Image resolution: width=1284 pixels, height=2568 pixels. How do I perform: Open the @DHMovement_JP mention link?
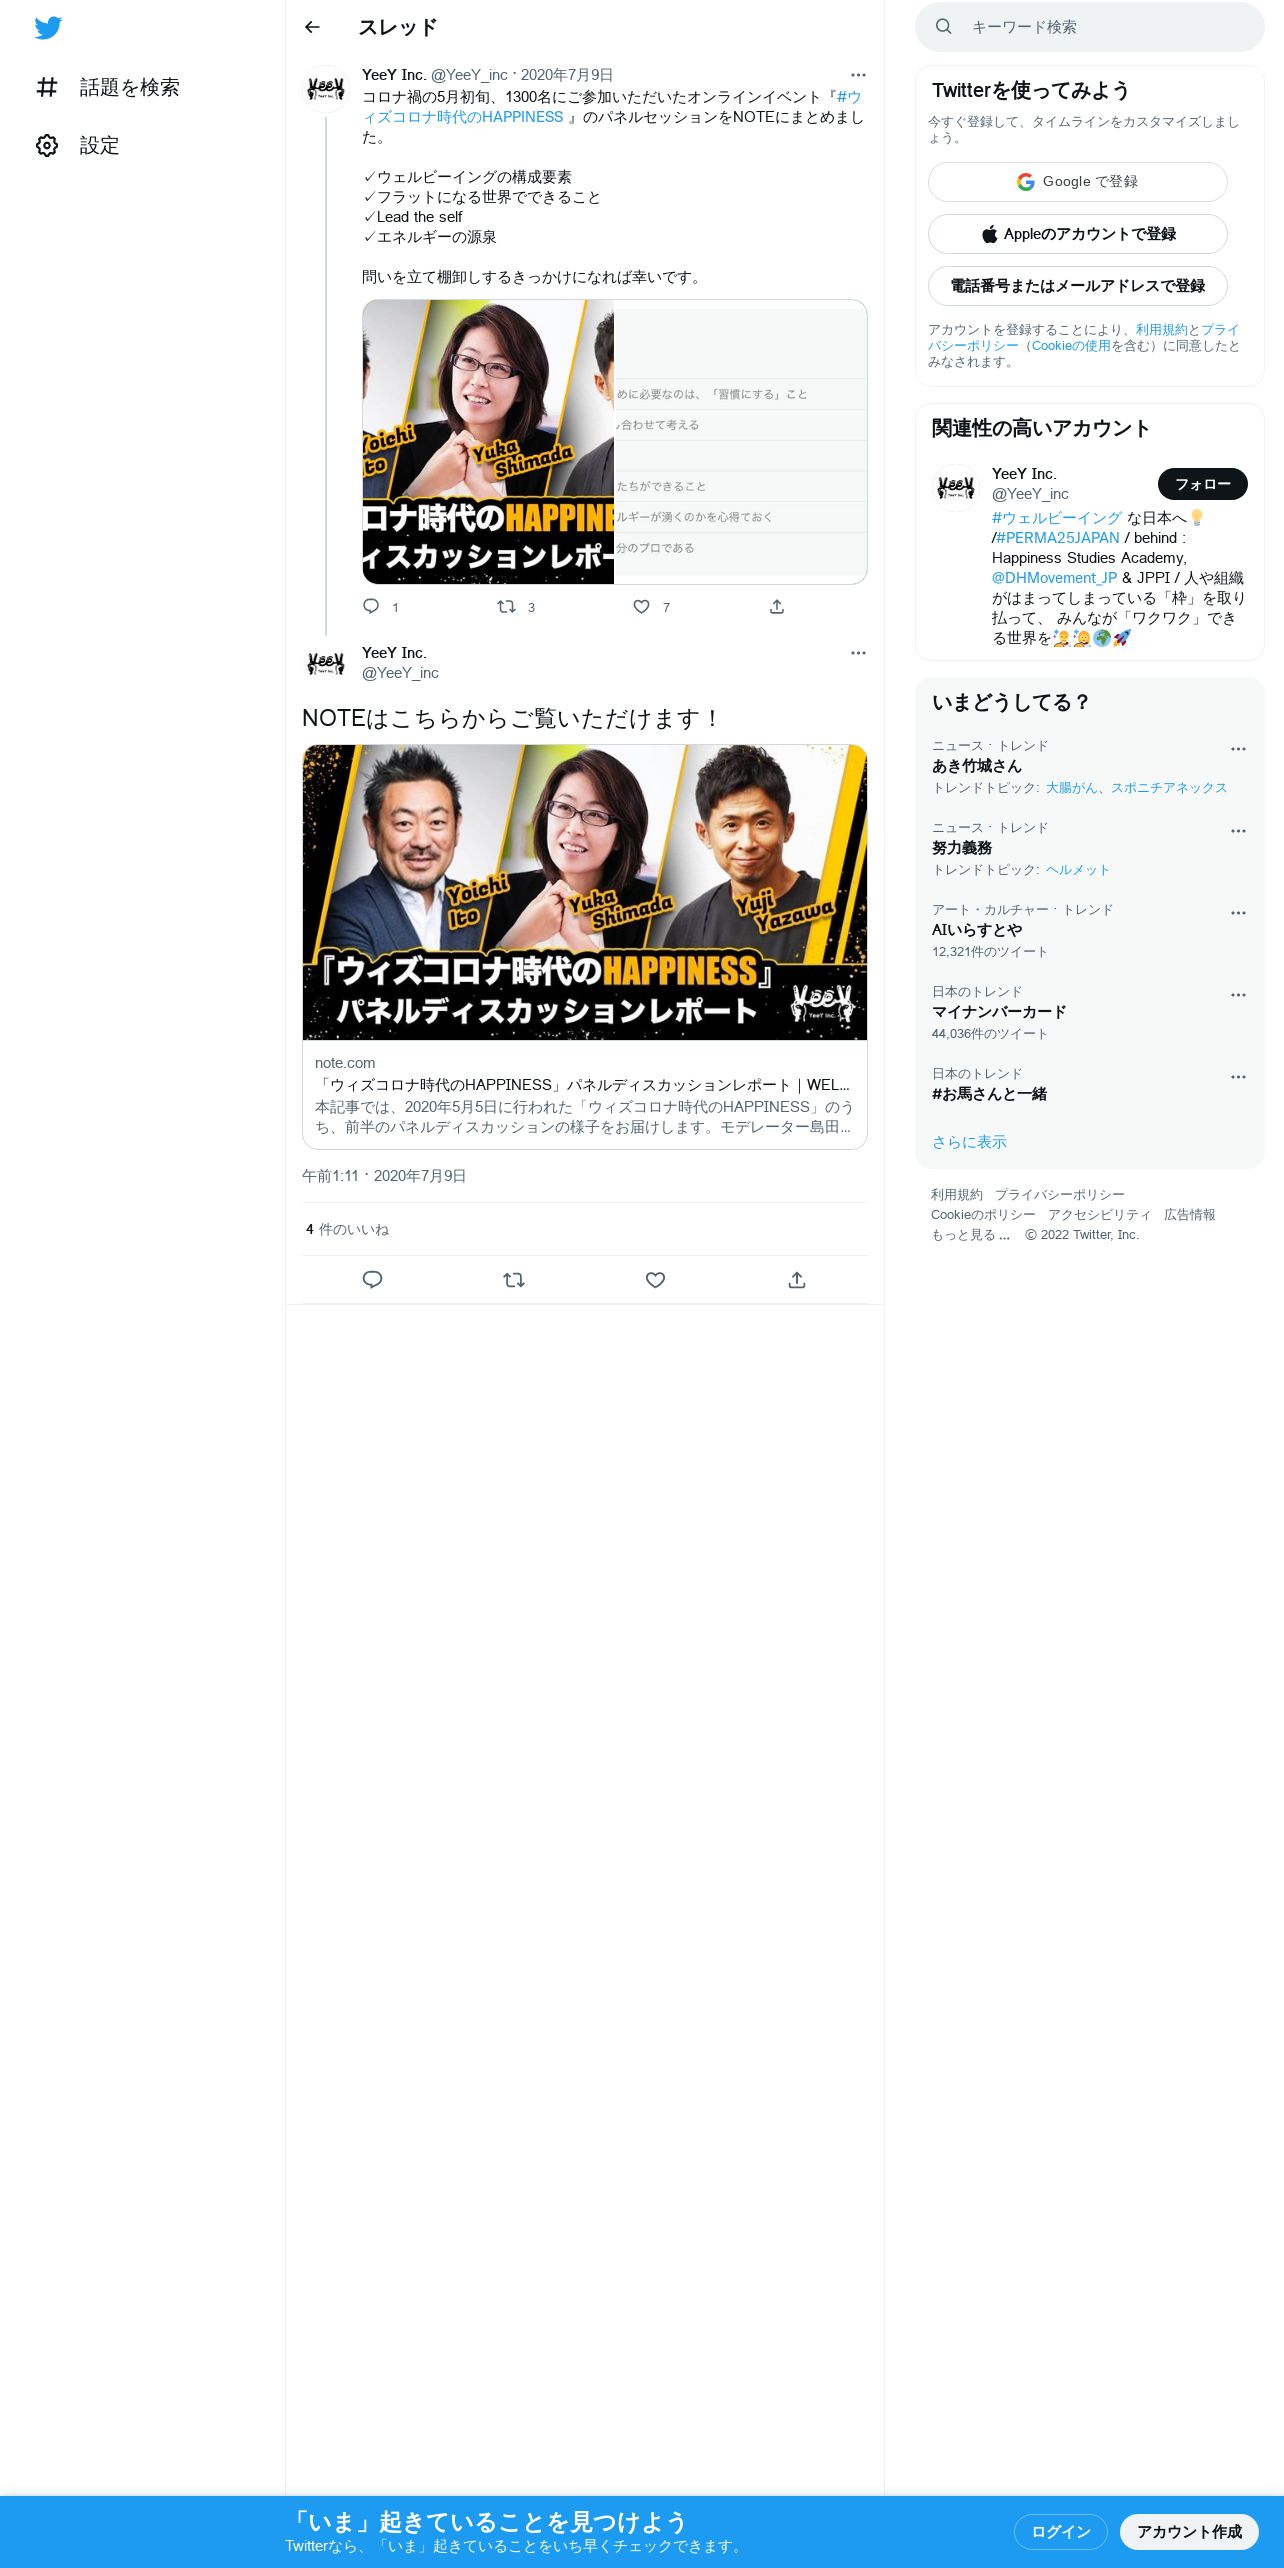pyautogui.click(x=1054, y=578)
